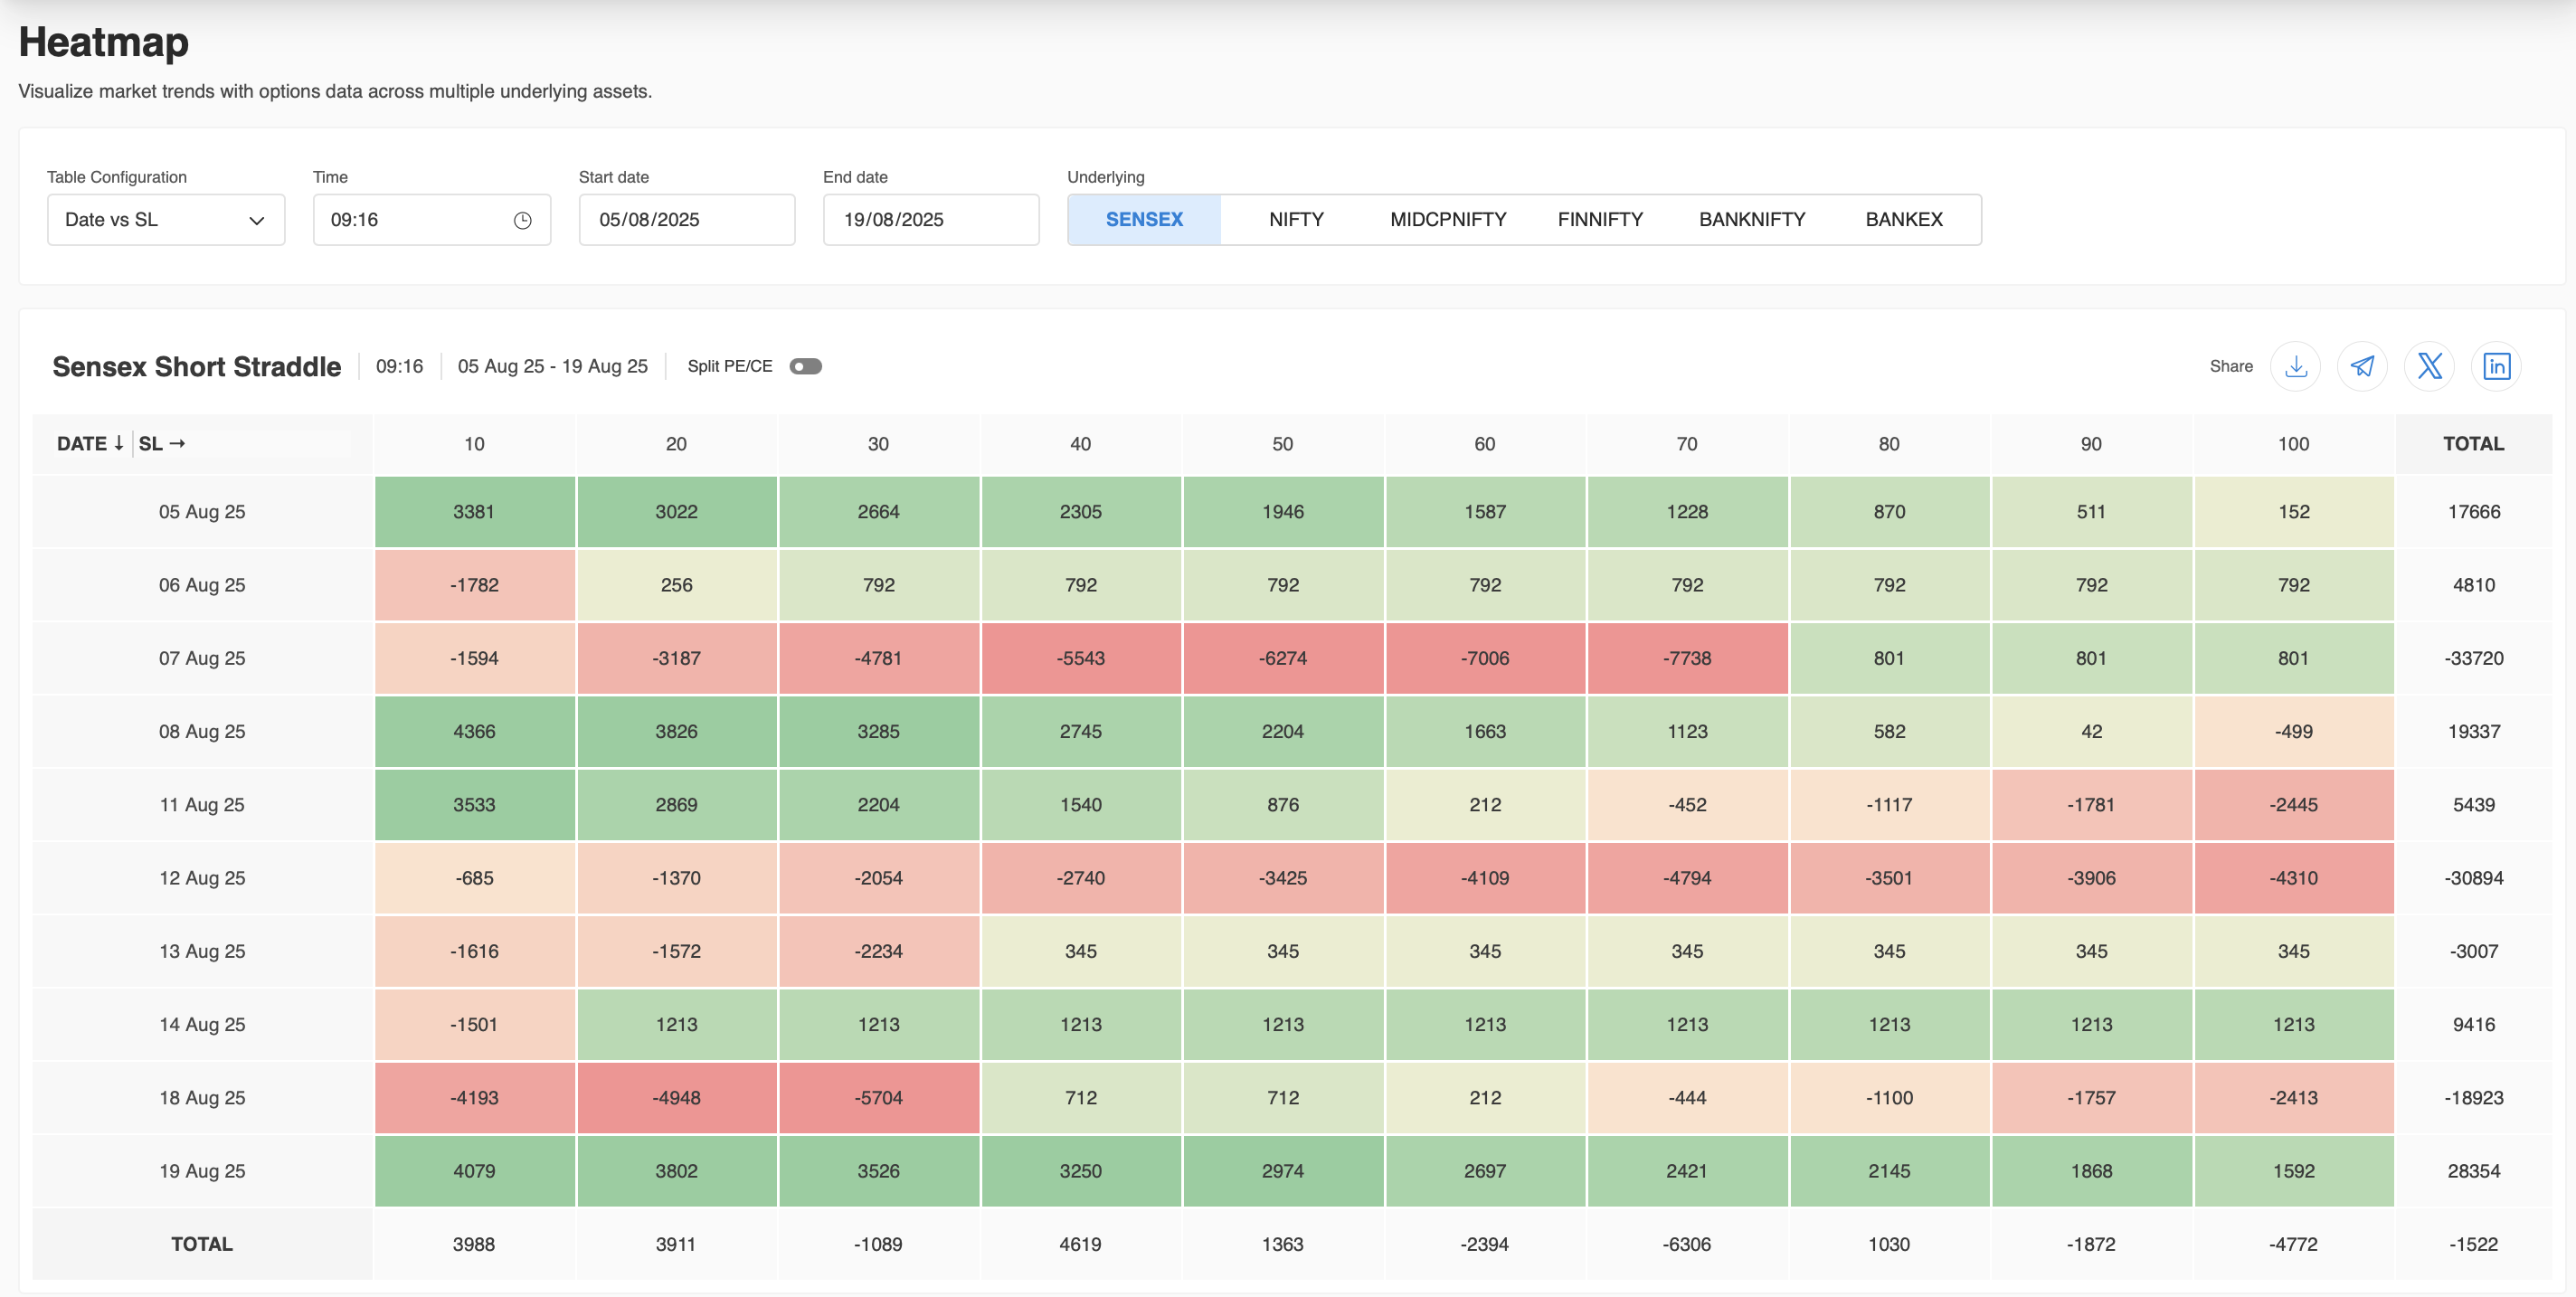Viewport: 2576px width, 1297px height.
Task: Share heatmap on LinkedIn
Action: (x=2496, y=366)
